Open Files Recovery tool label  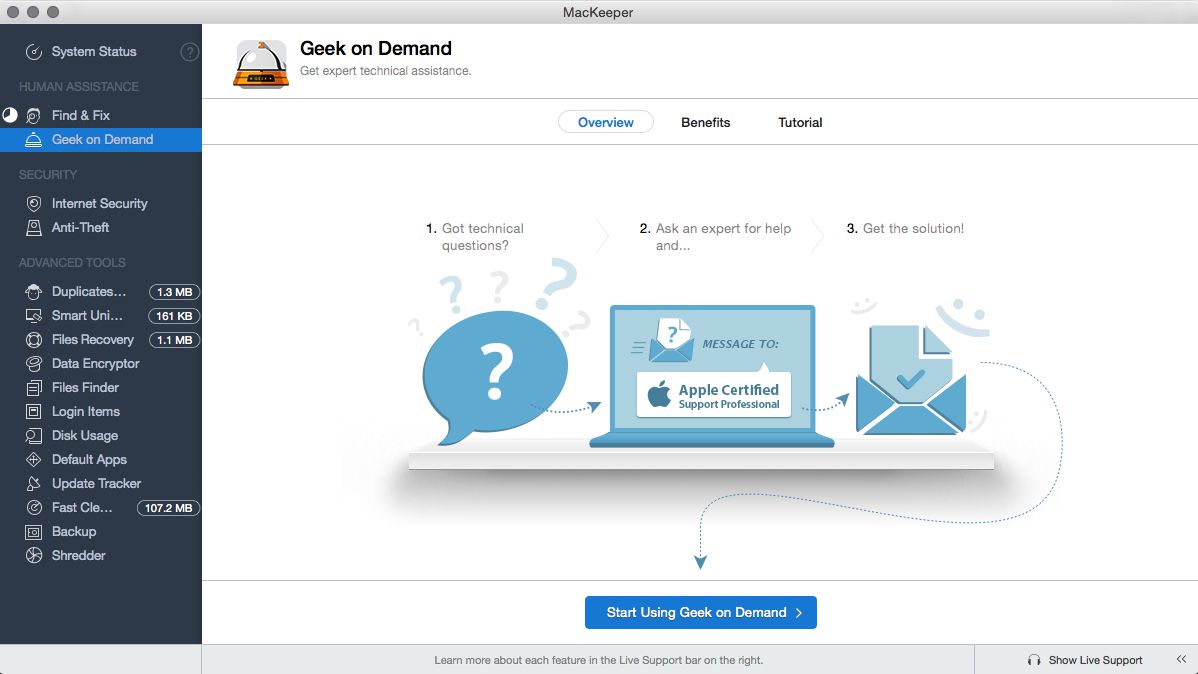(x=92, y=340)
